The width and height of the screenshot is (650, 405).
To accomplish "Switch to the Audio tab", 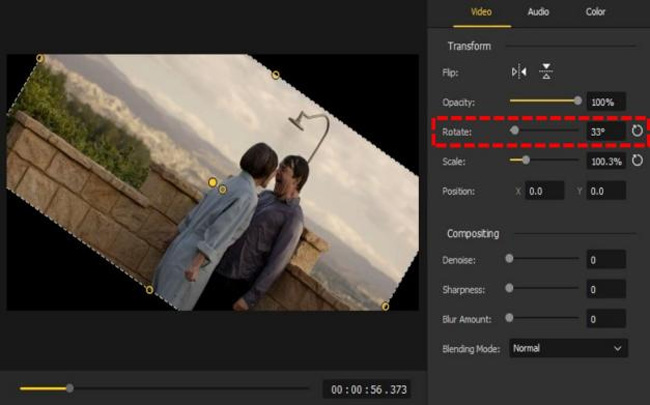I will (538, 12).
